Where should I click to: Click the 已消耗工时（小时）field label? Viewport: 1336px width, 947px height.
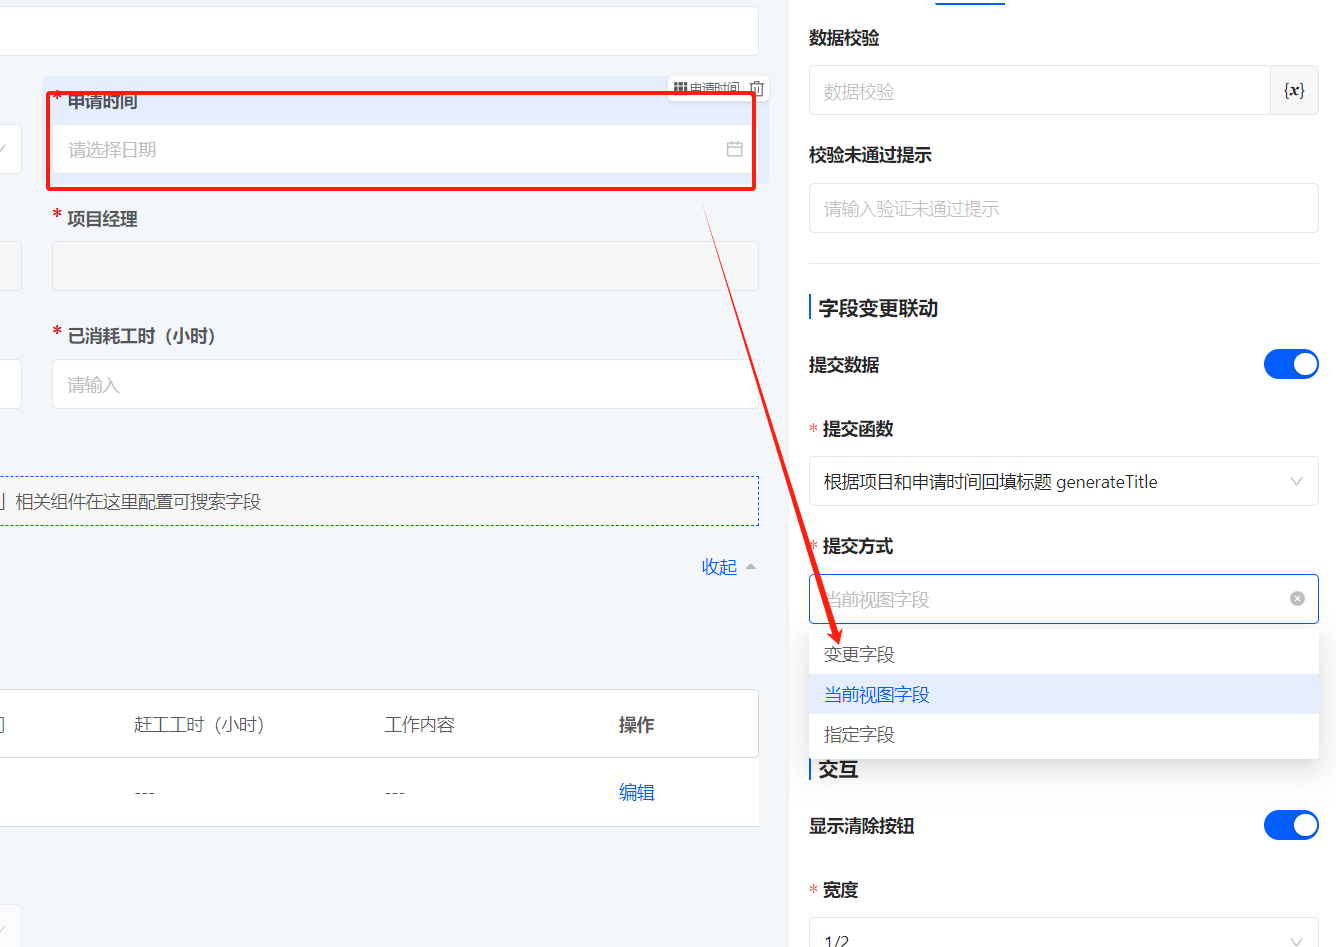click(142, 335)
